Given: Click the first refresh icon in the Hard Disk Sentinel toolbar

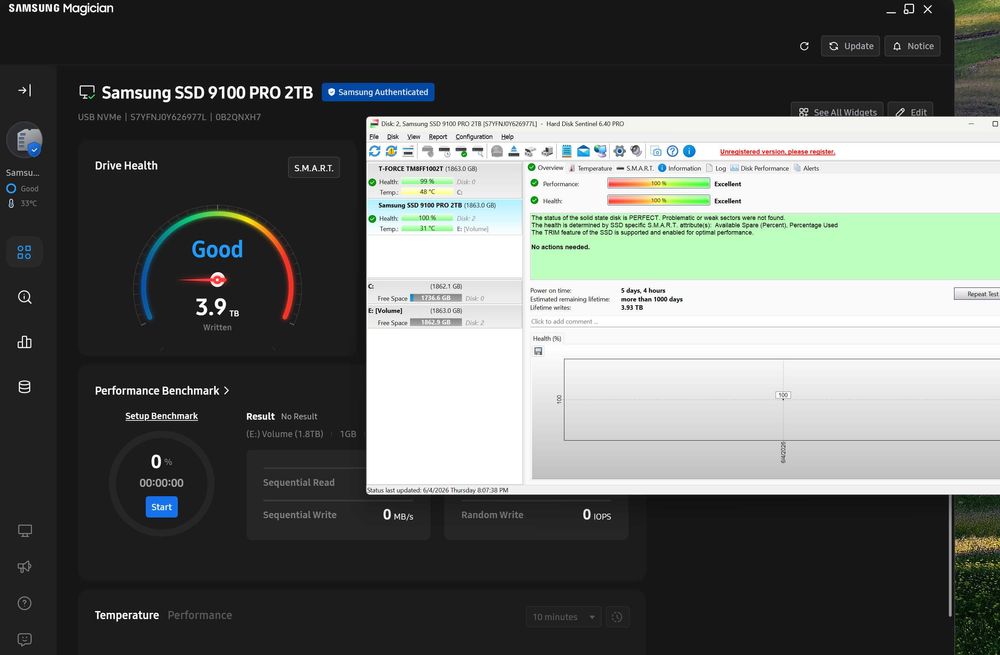Looking at the screenshot, I should click(x=374, y=151).
